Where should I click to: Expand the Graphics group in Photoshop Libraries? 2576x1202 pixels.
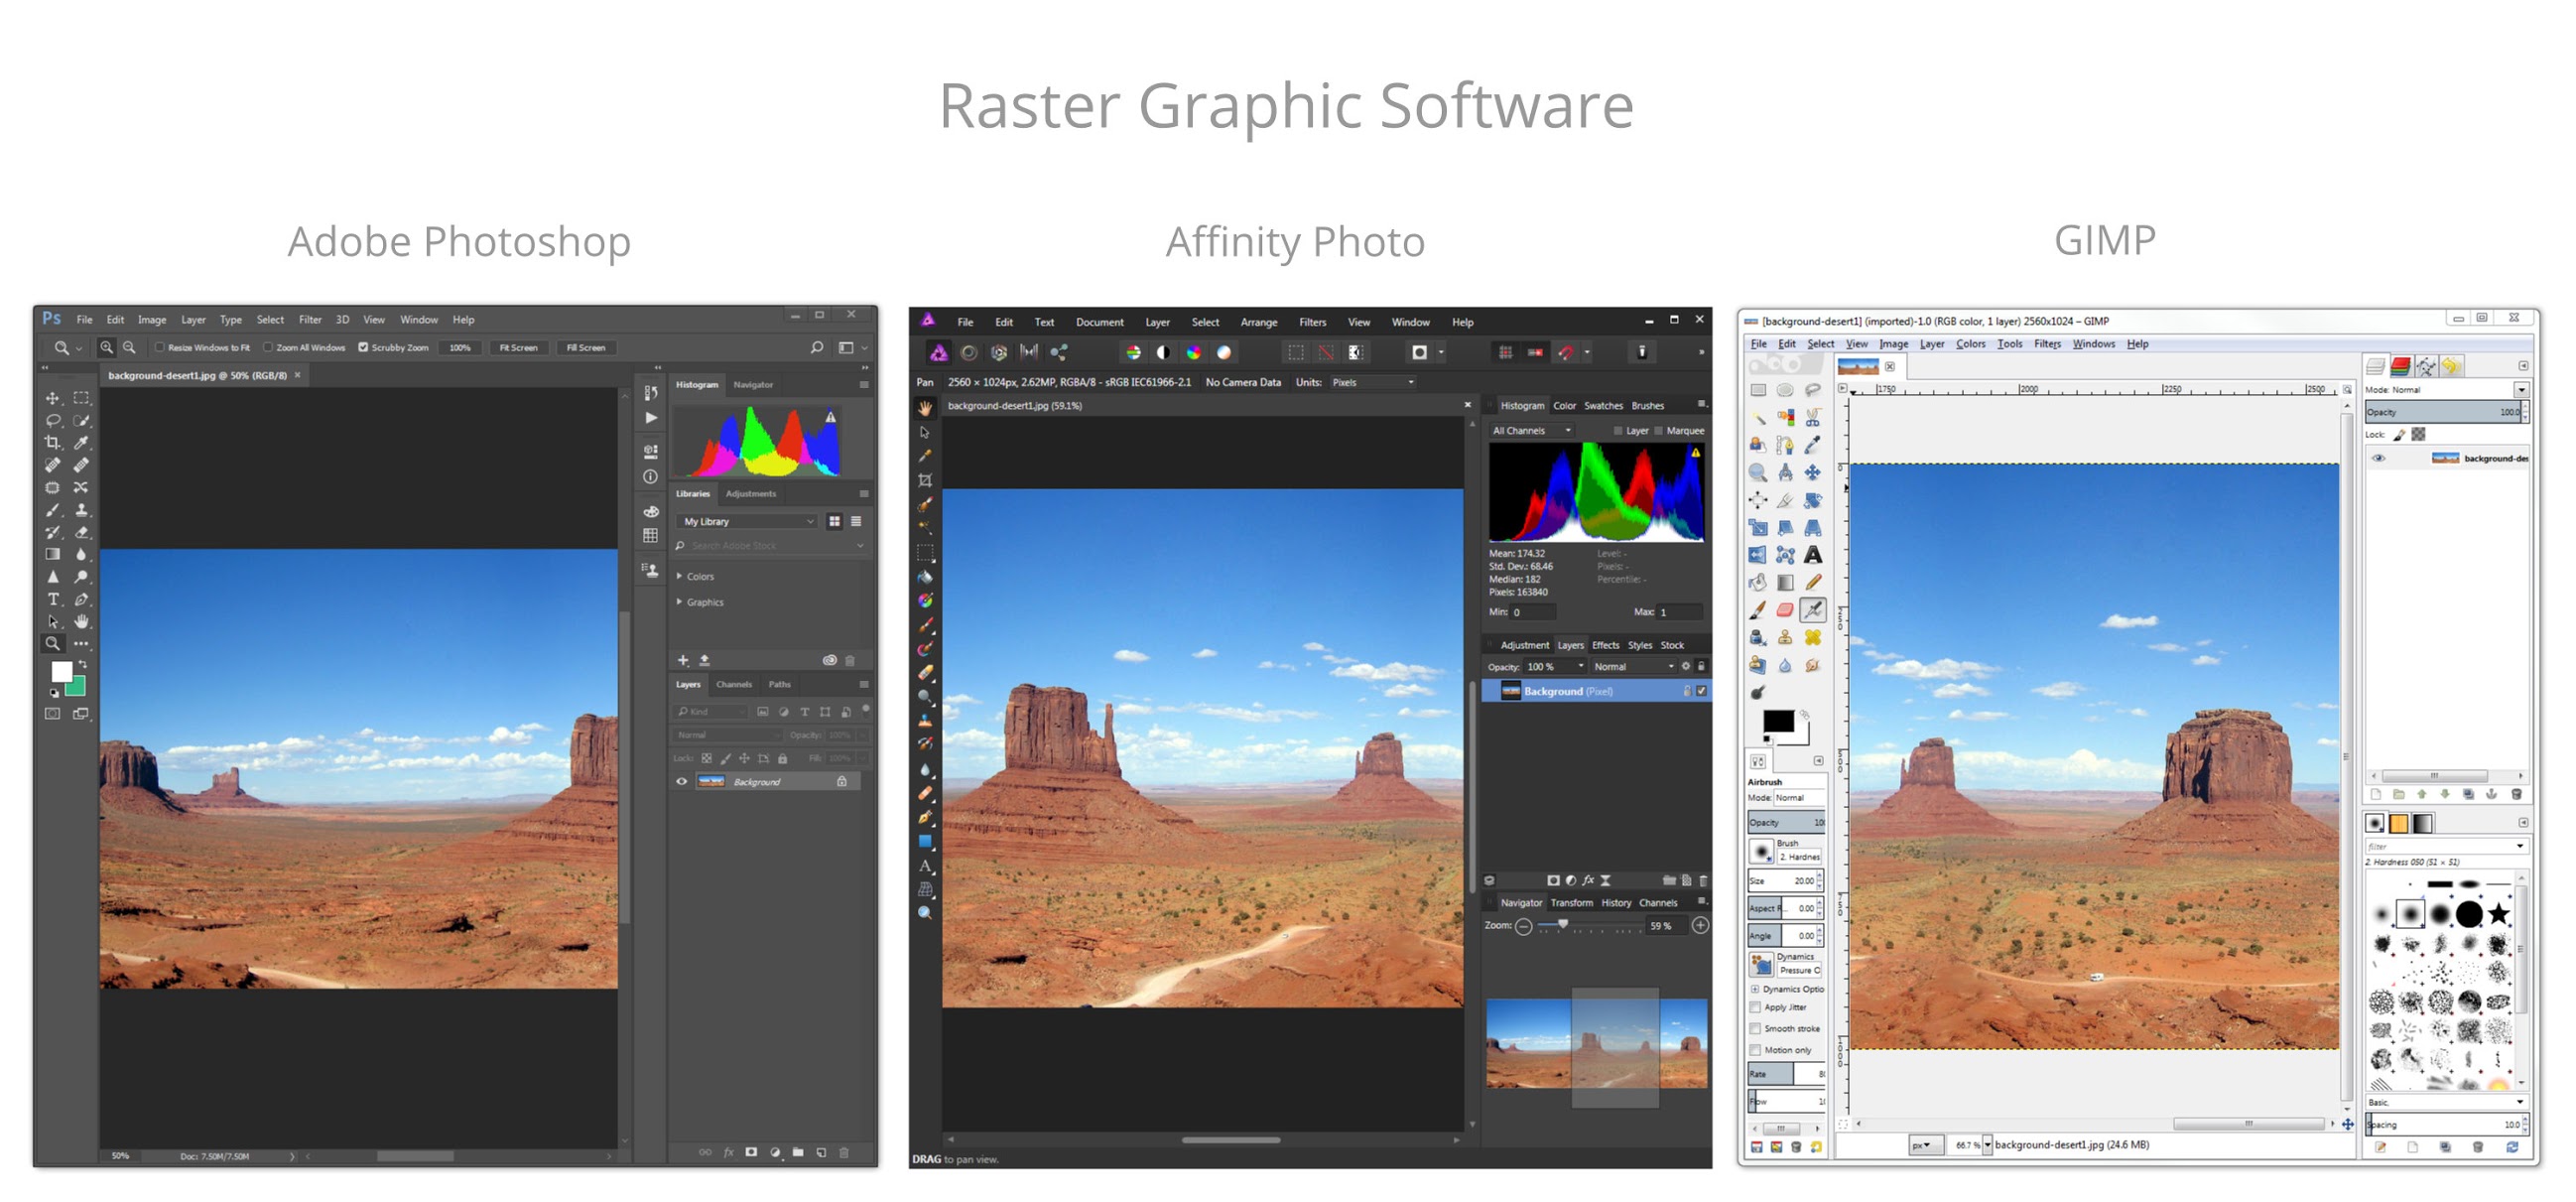pyautogui.click(x=680, y=602)
